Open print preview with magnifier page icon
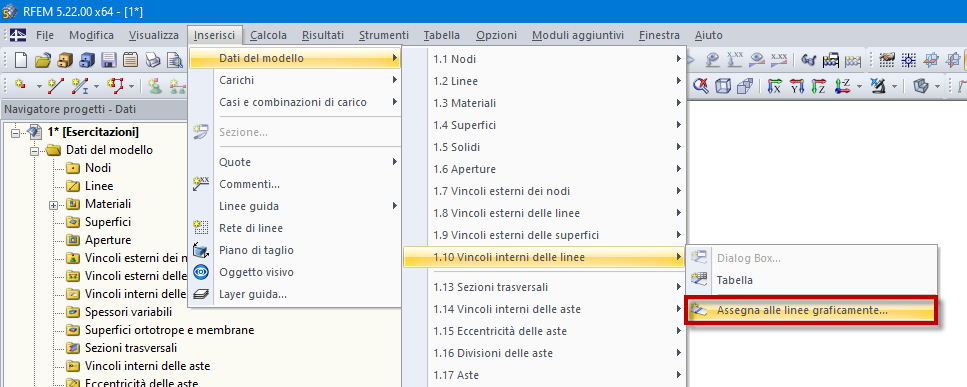This screenshot has width=967, height=387. point(175,60)
